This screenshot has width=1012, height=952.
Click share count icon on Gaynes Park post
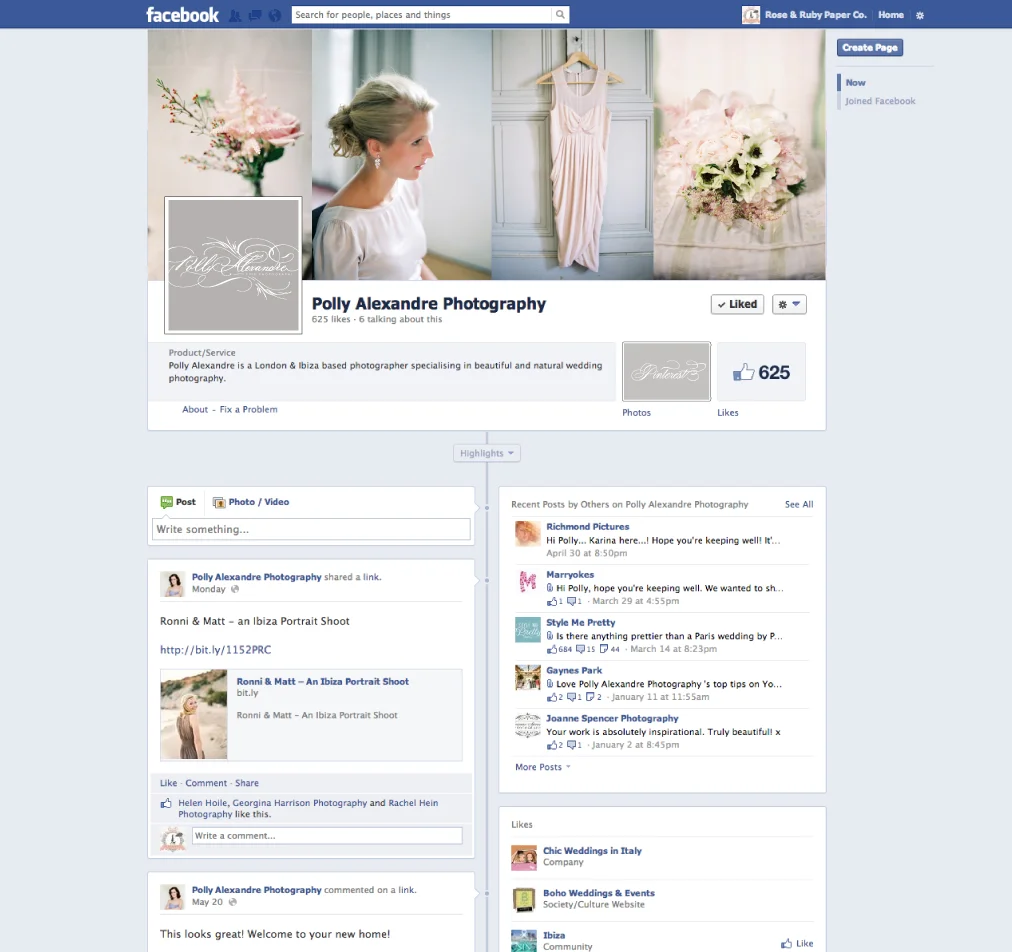pos(590,697)
